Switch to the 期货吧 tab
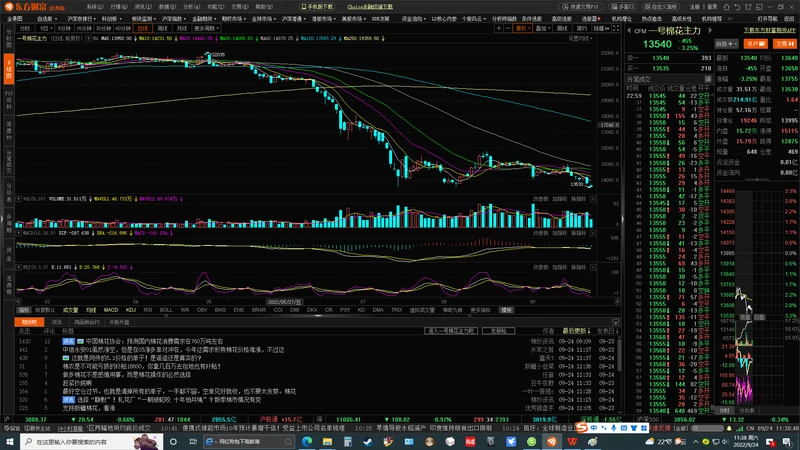Viewport: 800px width, 450px height. pos(29,322)
